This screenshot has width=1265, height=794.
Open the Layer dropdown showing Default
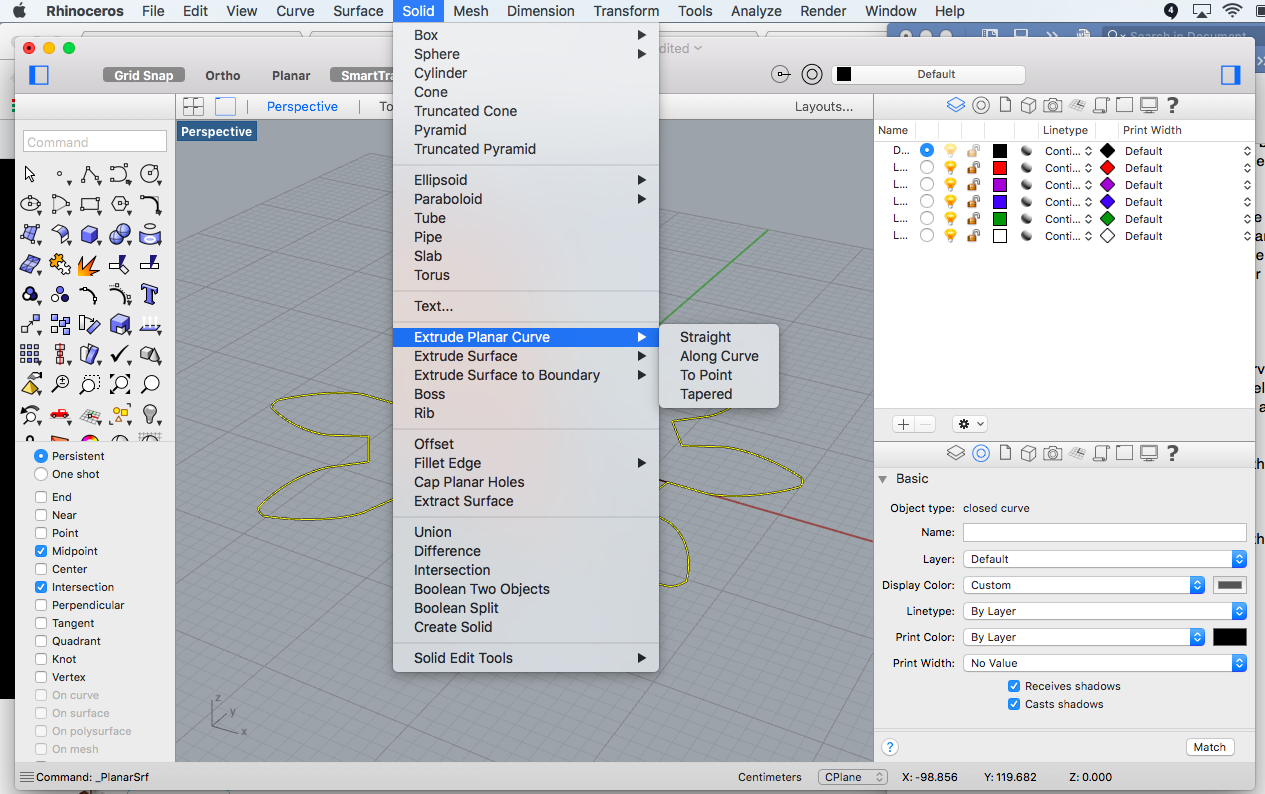pyautogui.click(x=1104, y=559)
